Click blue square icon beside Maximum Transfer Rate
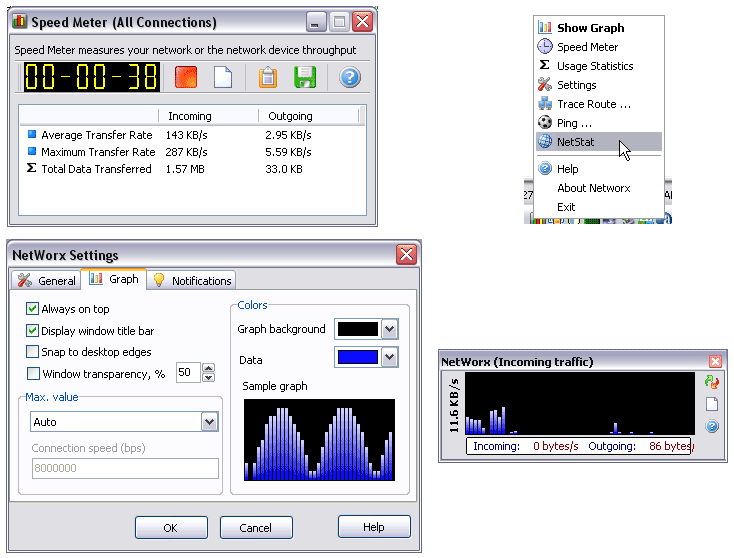The image size is (734, 558). (x=32, y=151)
